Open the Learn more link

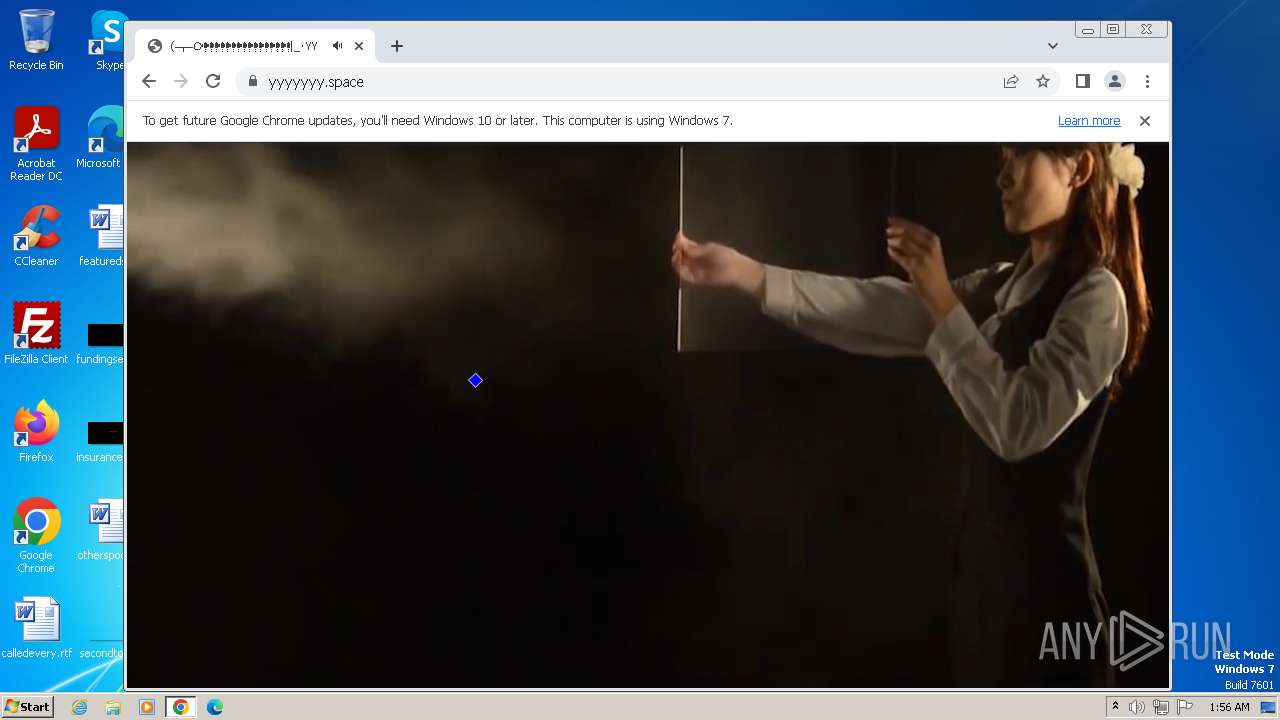1089,121
